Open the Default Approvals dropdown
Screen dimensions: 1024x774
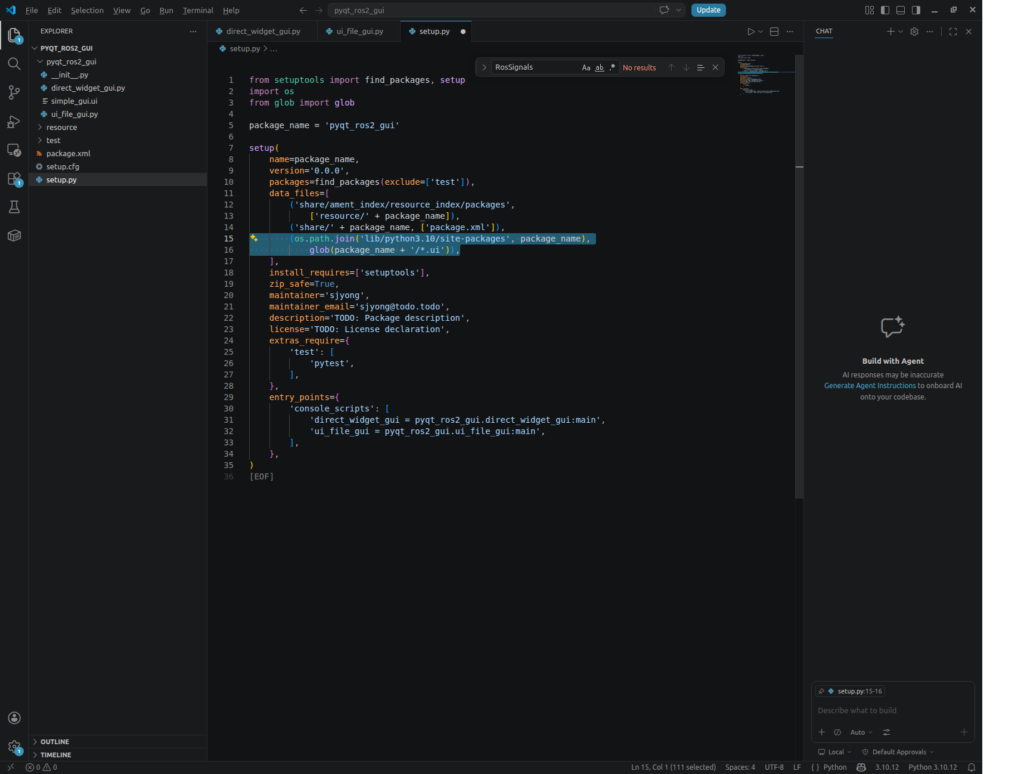coord(898,752)
